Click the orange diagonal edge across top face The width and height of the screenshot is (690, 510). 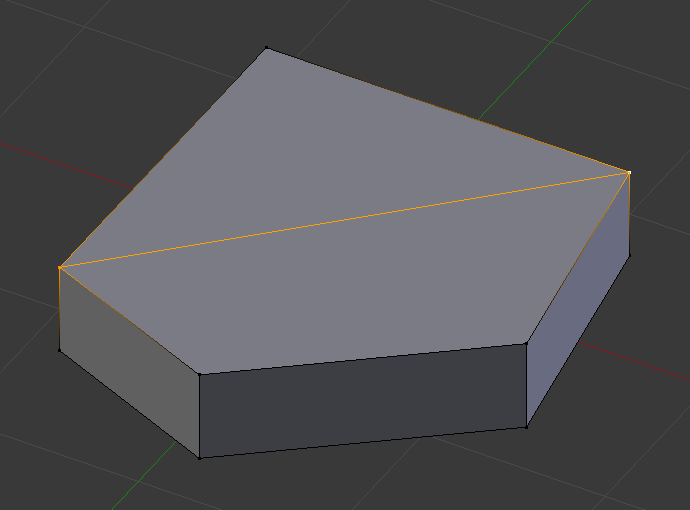coord(345,220)
